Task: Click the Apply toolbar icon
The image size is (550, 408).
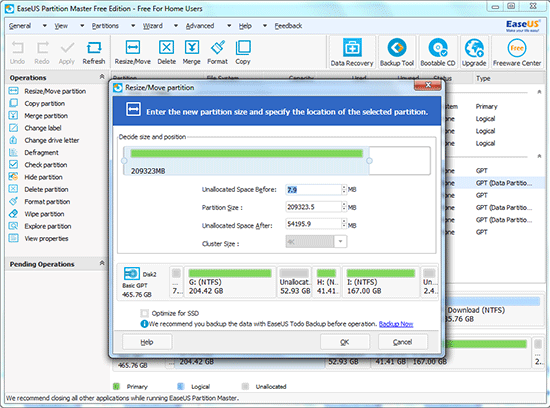Action: (67, 53)
